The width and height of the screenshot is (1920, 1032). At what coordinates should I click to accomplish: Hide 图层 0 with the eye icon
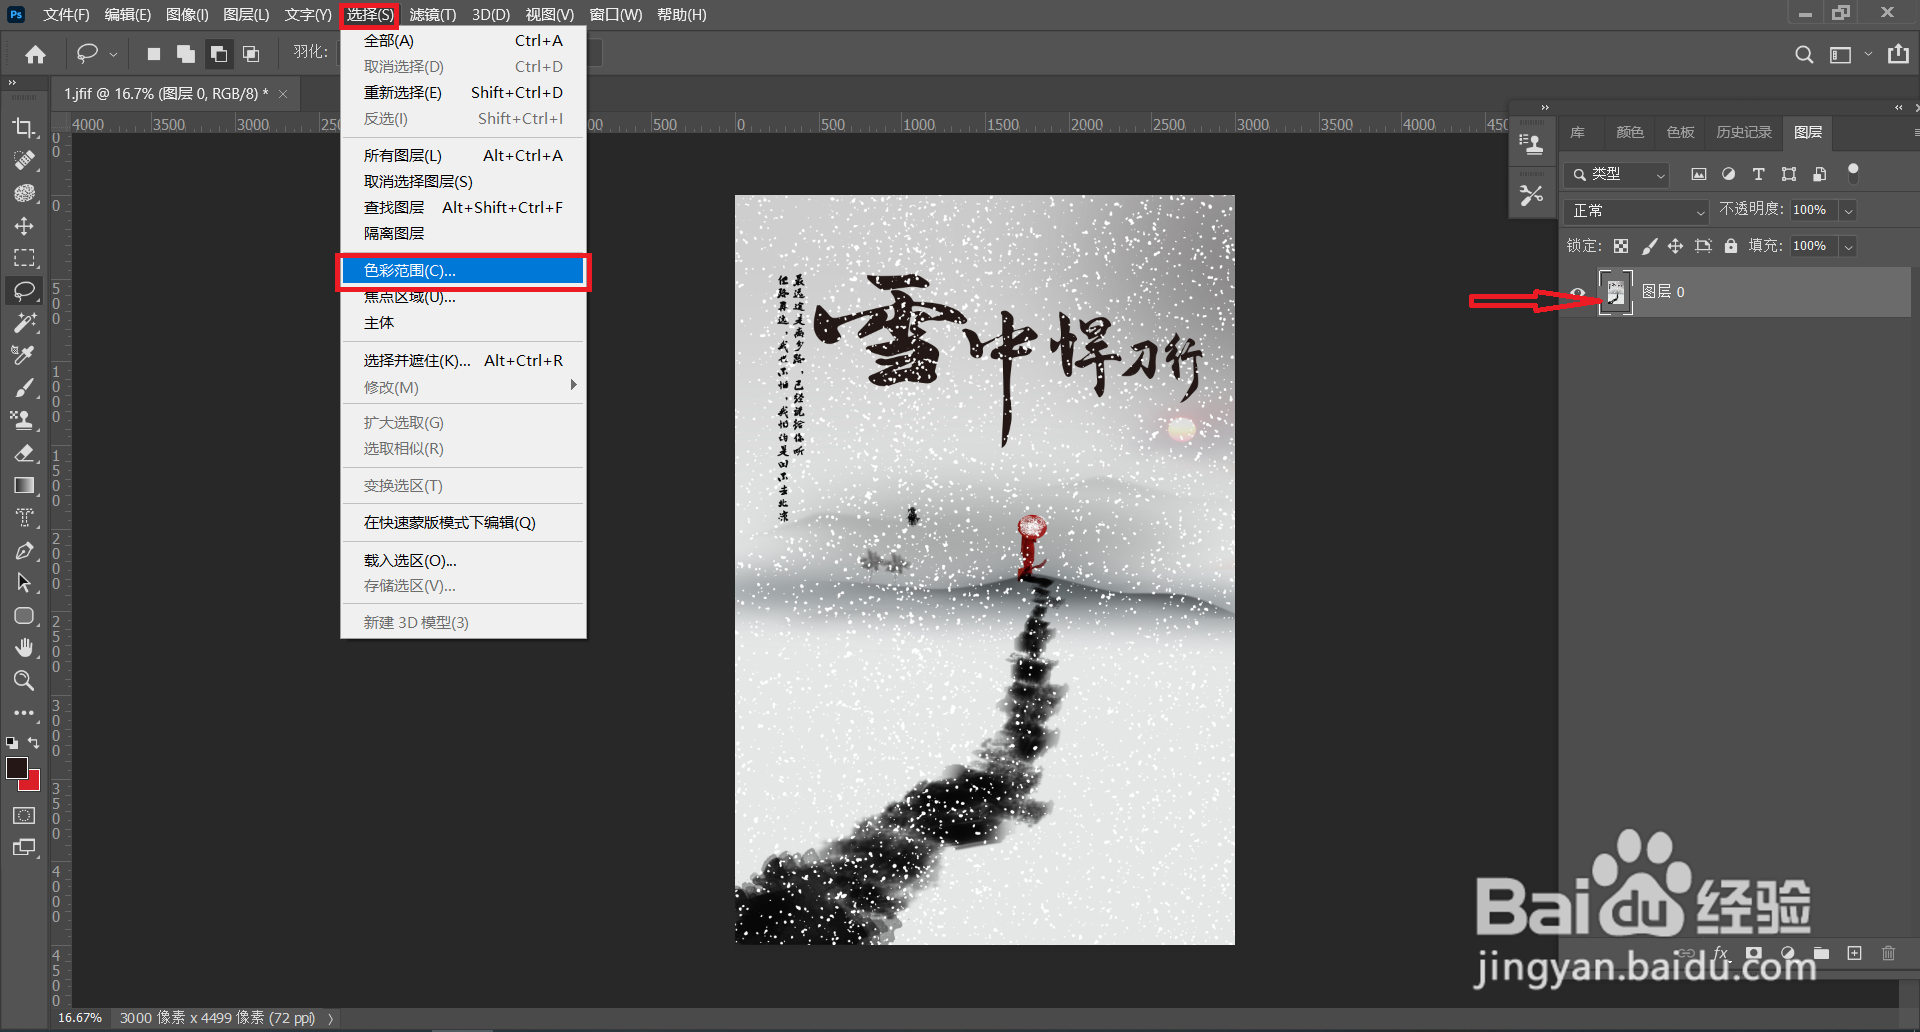[1578, 292]
